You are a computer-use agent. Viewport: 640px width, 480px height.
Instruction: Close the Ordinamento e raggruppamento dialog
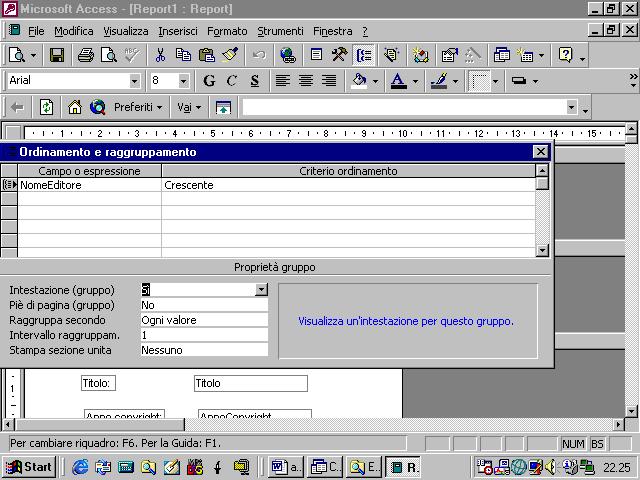click(540, 152)
